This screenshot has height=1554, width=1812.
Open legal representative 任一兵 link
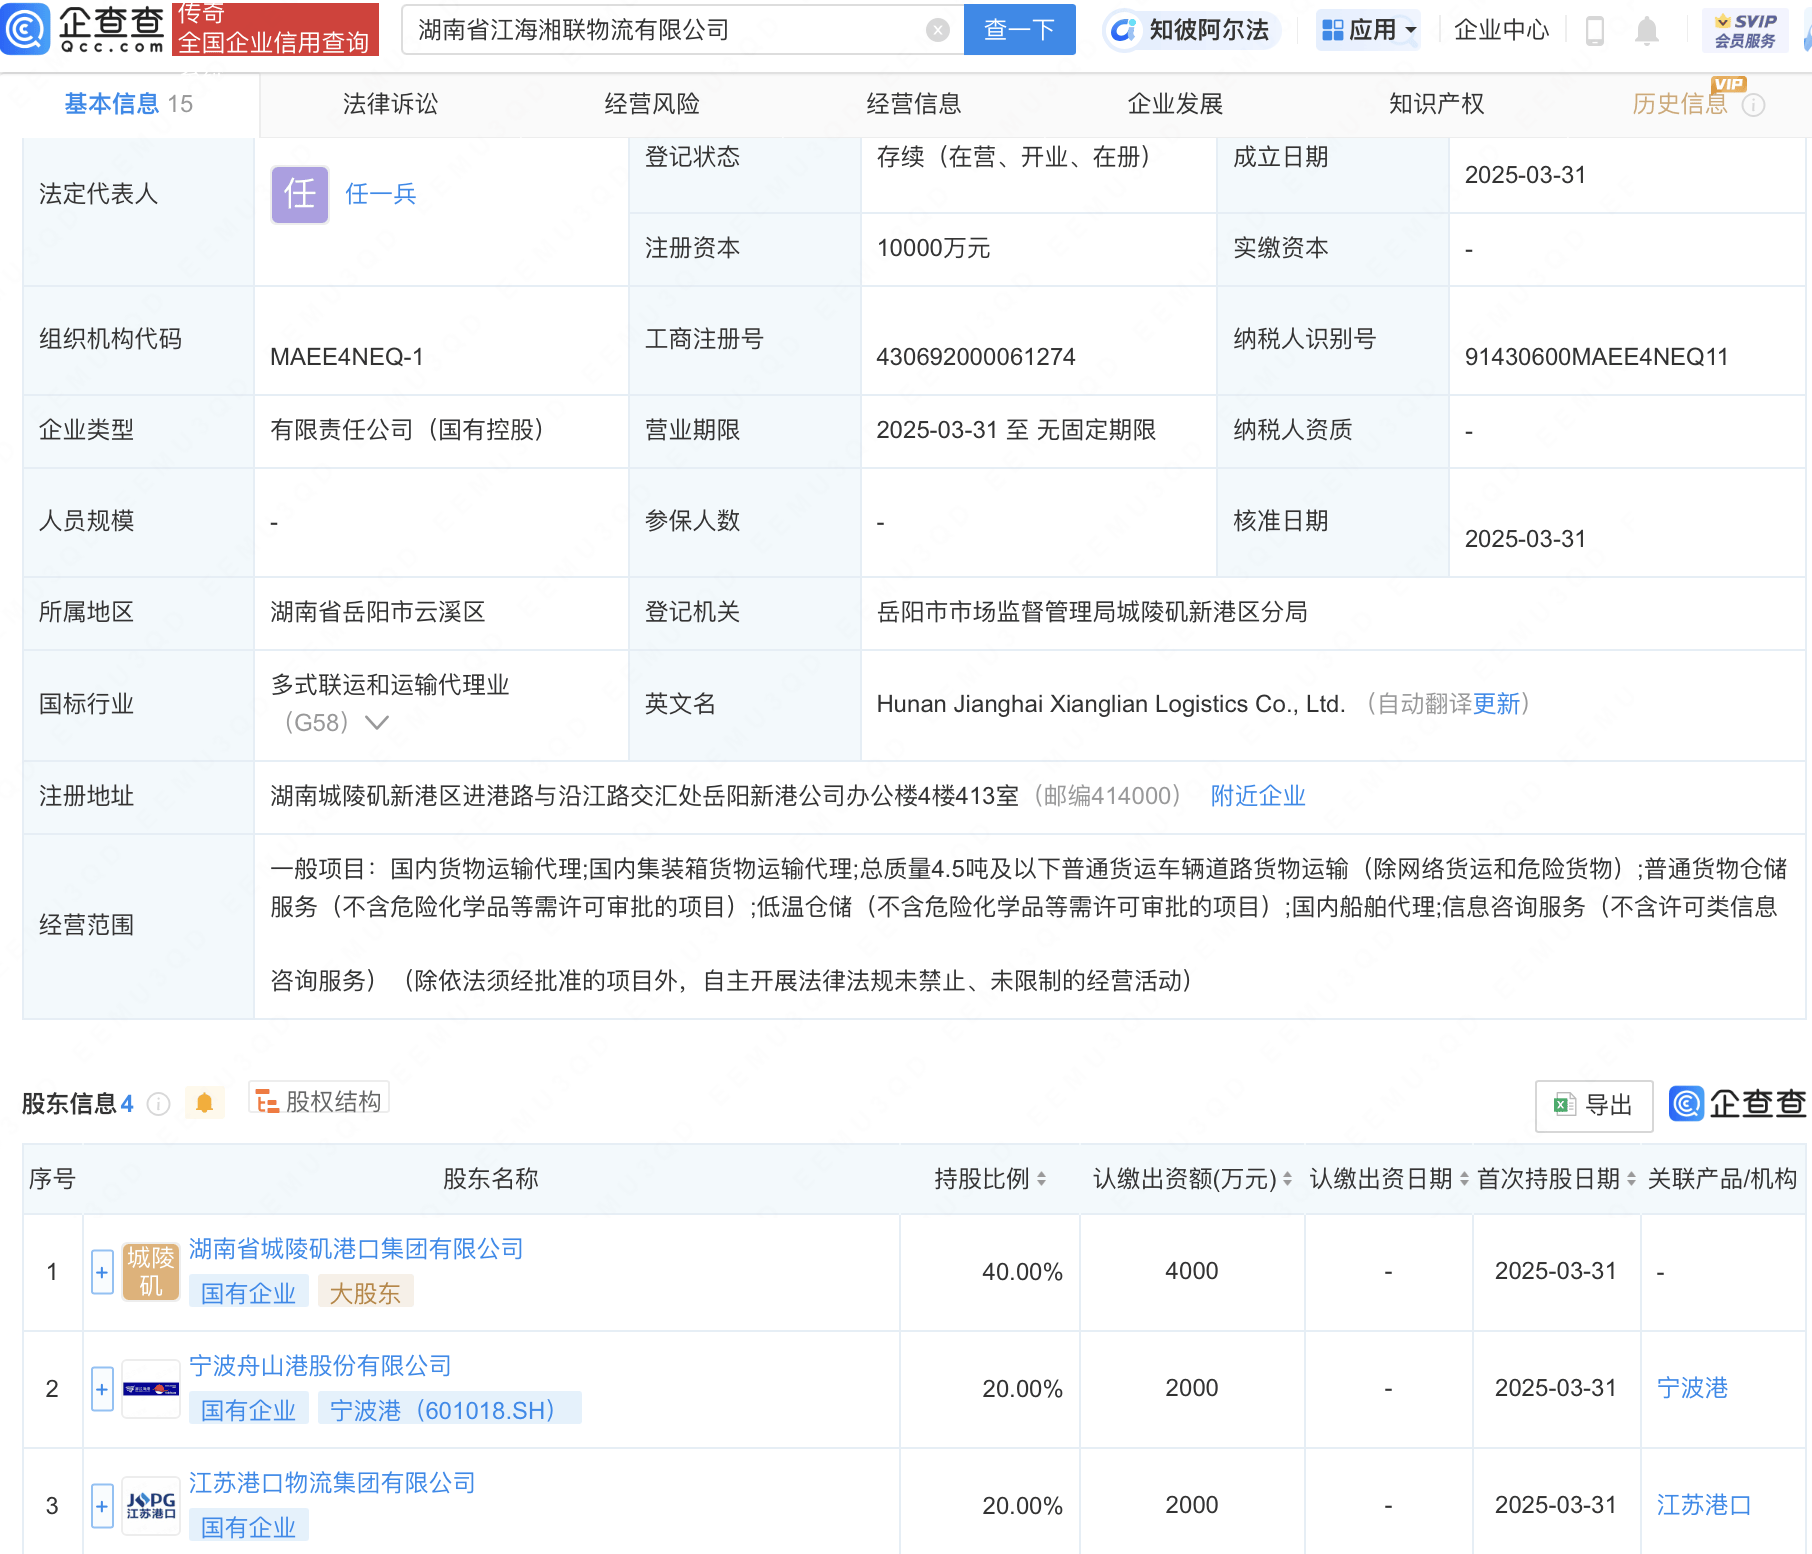(x=380, y=194)
